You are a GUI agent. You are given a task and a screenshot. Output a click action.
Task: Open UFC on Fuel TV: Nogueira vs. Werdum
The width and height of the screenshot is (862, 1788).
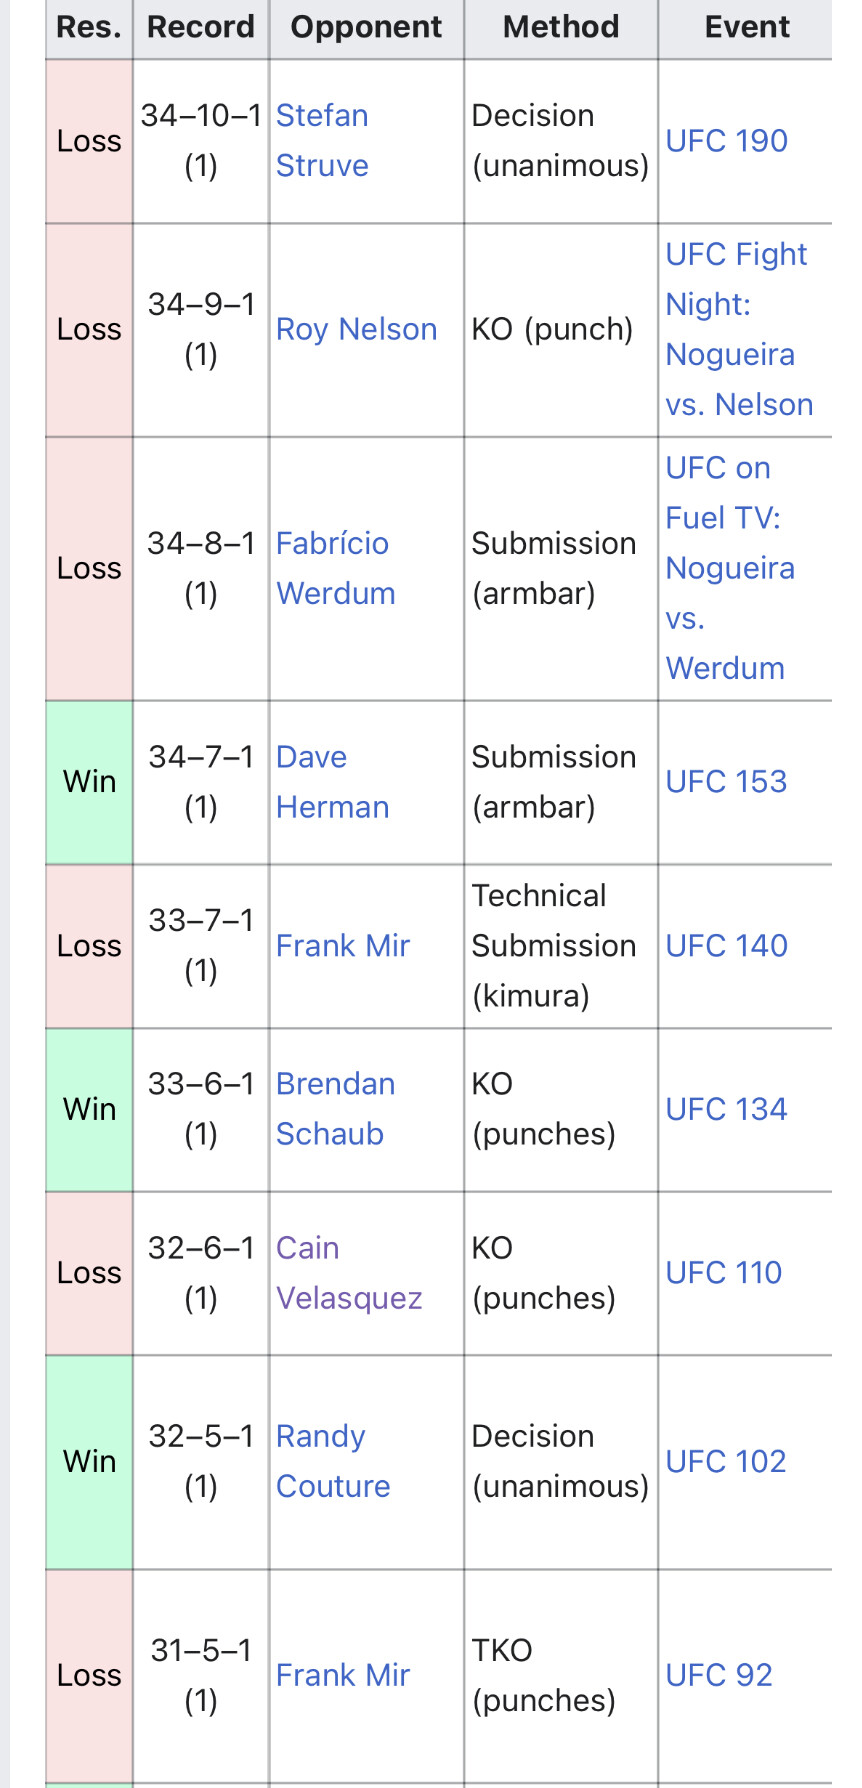tap(730, 568)
